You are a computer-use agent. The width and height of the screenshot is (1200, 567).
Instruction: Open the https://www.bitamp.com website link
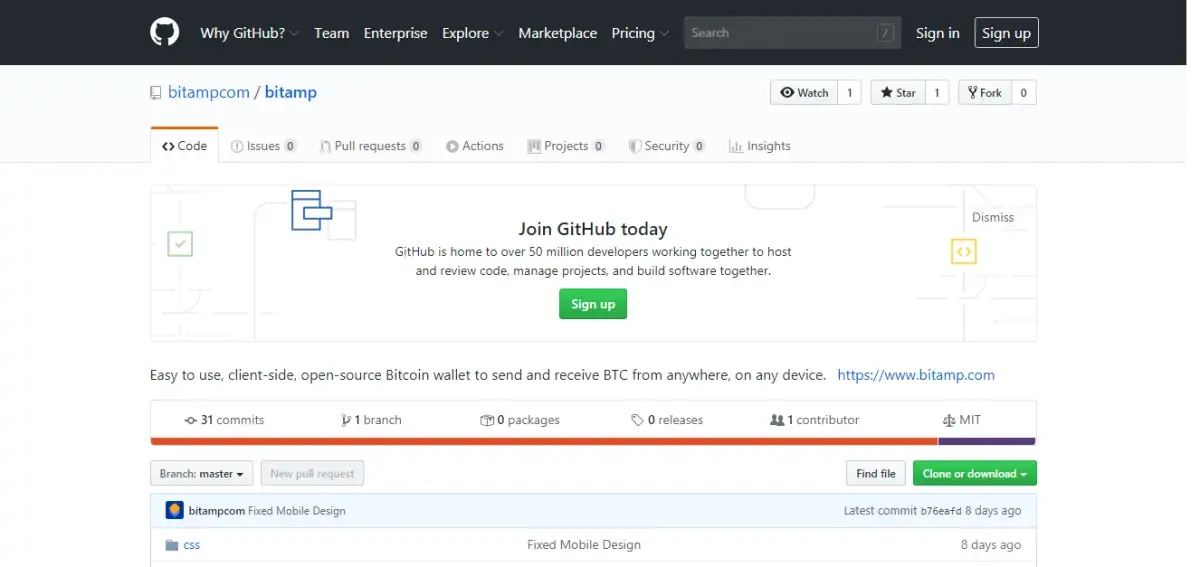click(x=916, y=375)
